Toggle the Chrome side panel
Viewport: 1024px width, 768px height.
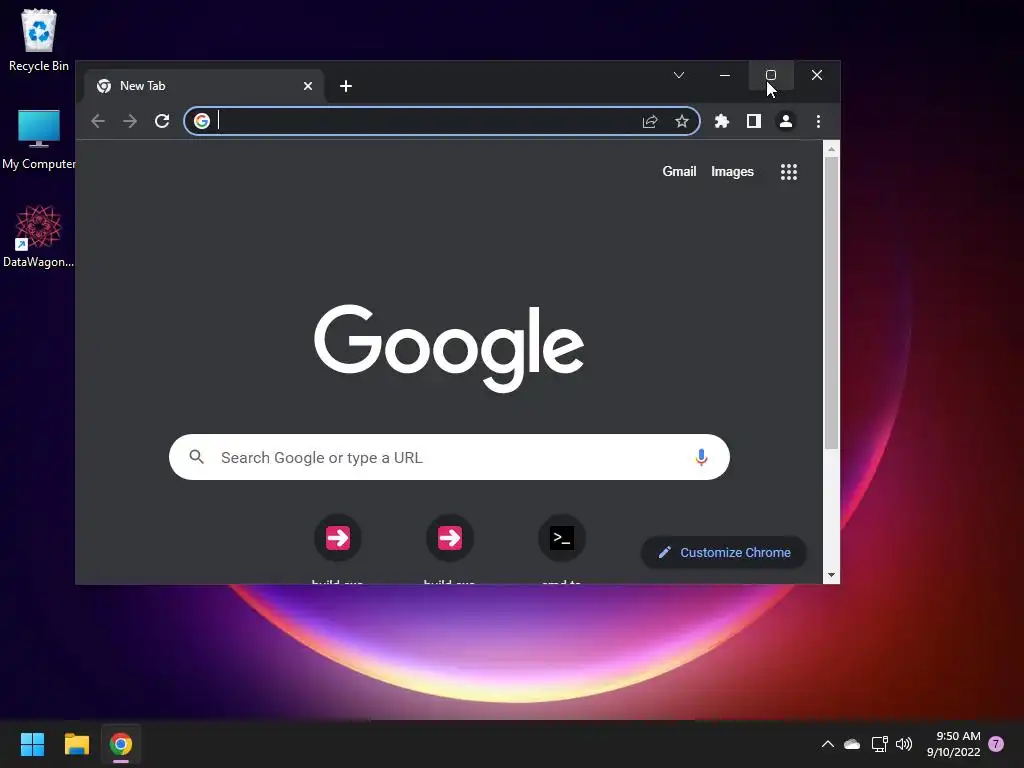click(x=754, y=121)
